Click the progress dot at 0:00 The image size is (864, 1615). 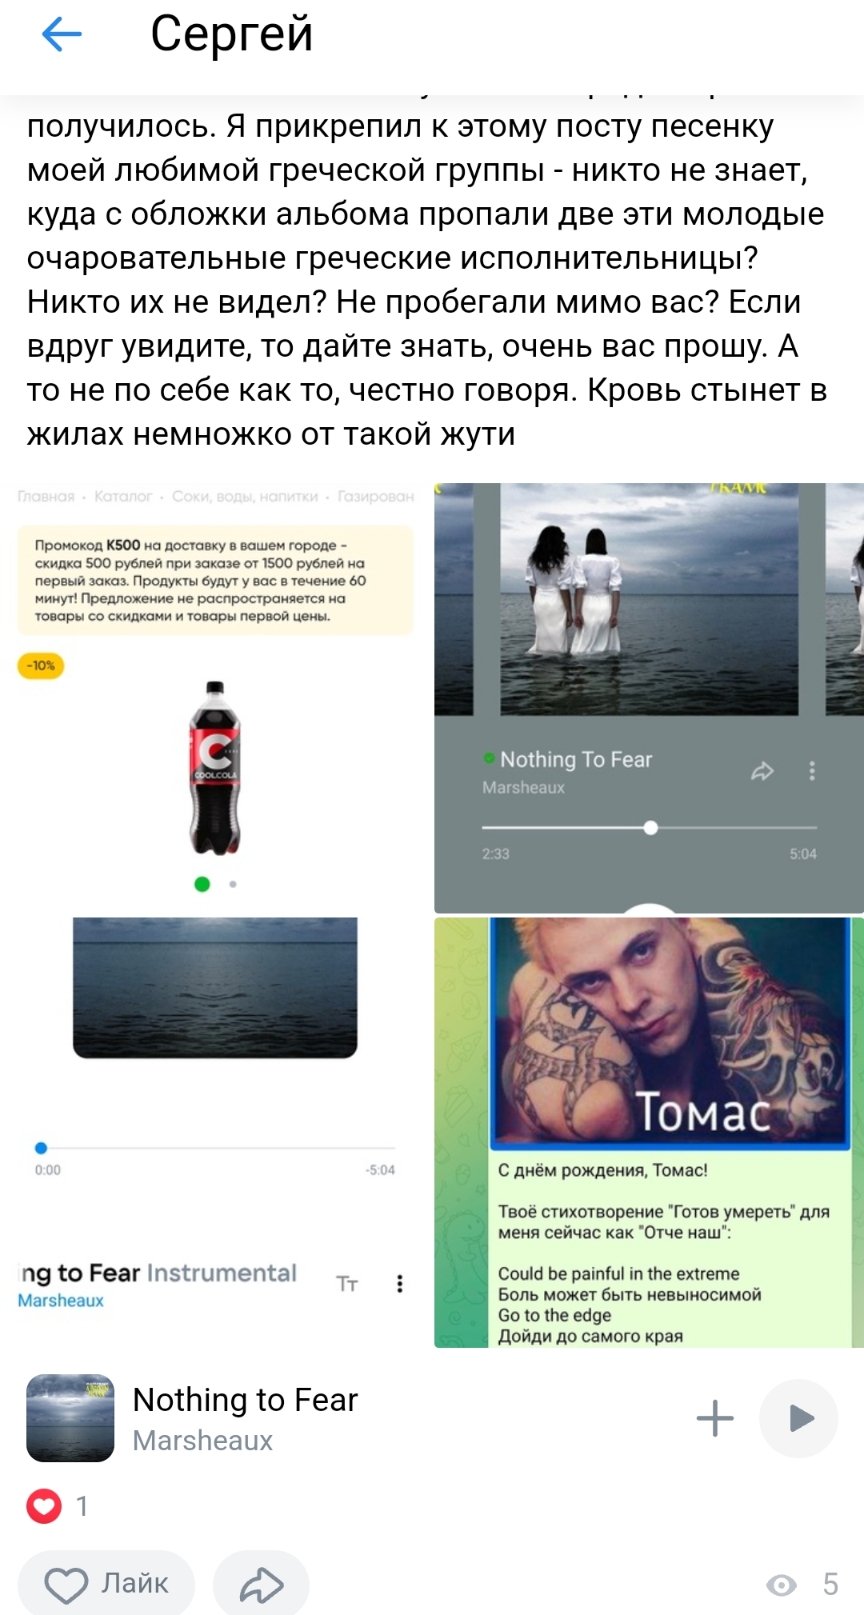click(x=41, y=1148)
